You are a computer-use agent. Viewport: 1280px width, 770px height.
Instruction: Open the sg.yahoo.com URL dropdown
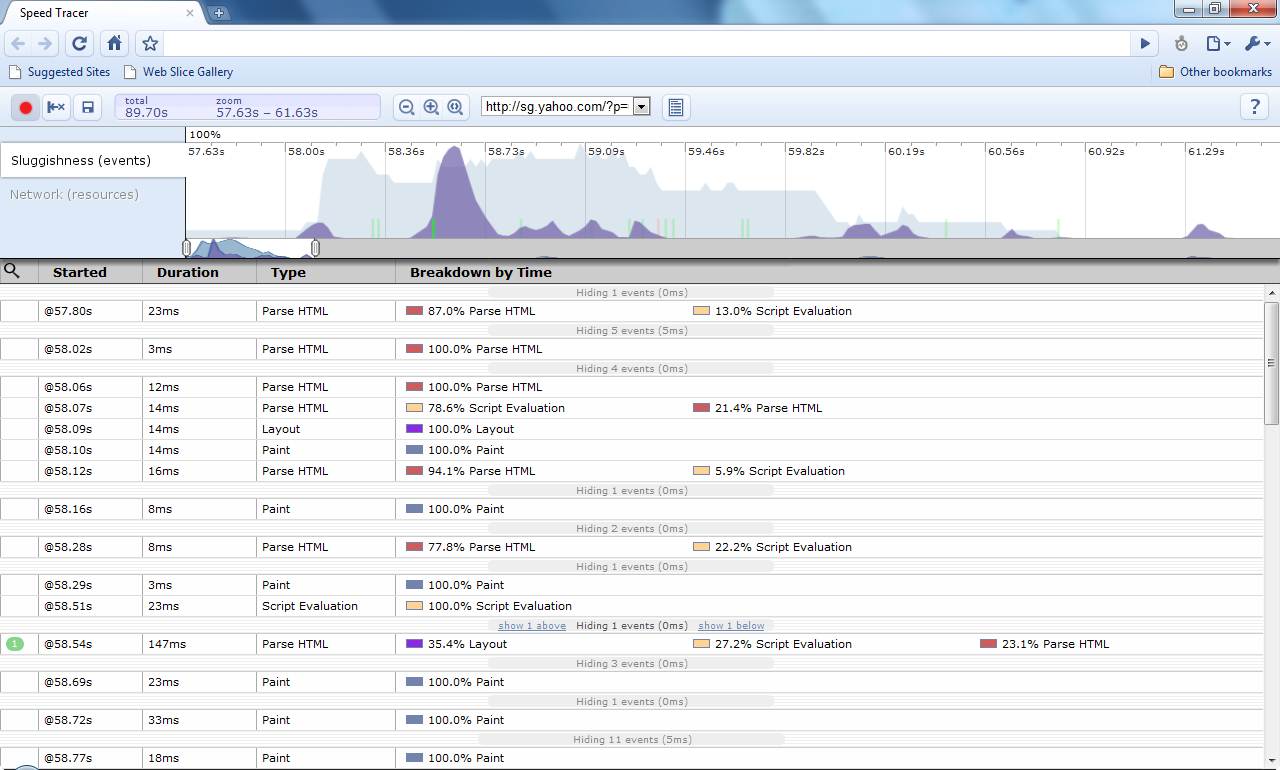pos(639,105)
